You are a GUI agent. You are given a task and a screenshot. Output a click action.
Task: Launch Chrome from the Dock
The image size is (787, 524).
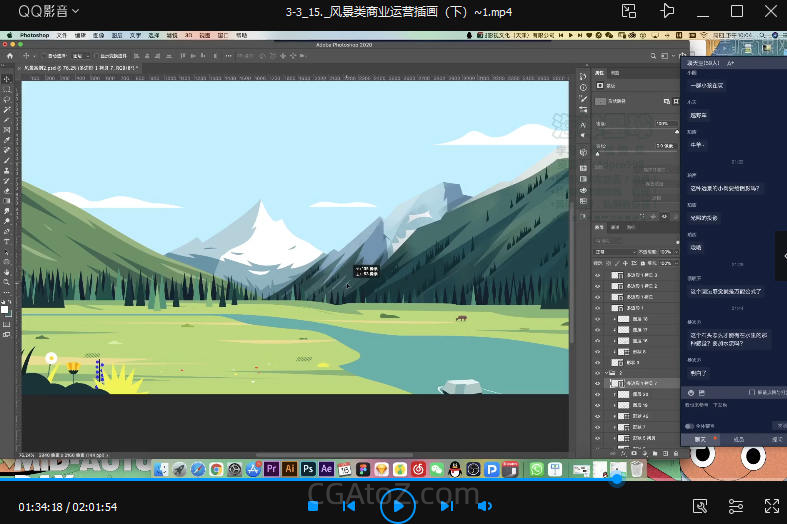point(216,469)
